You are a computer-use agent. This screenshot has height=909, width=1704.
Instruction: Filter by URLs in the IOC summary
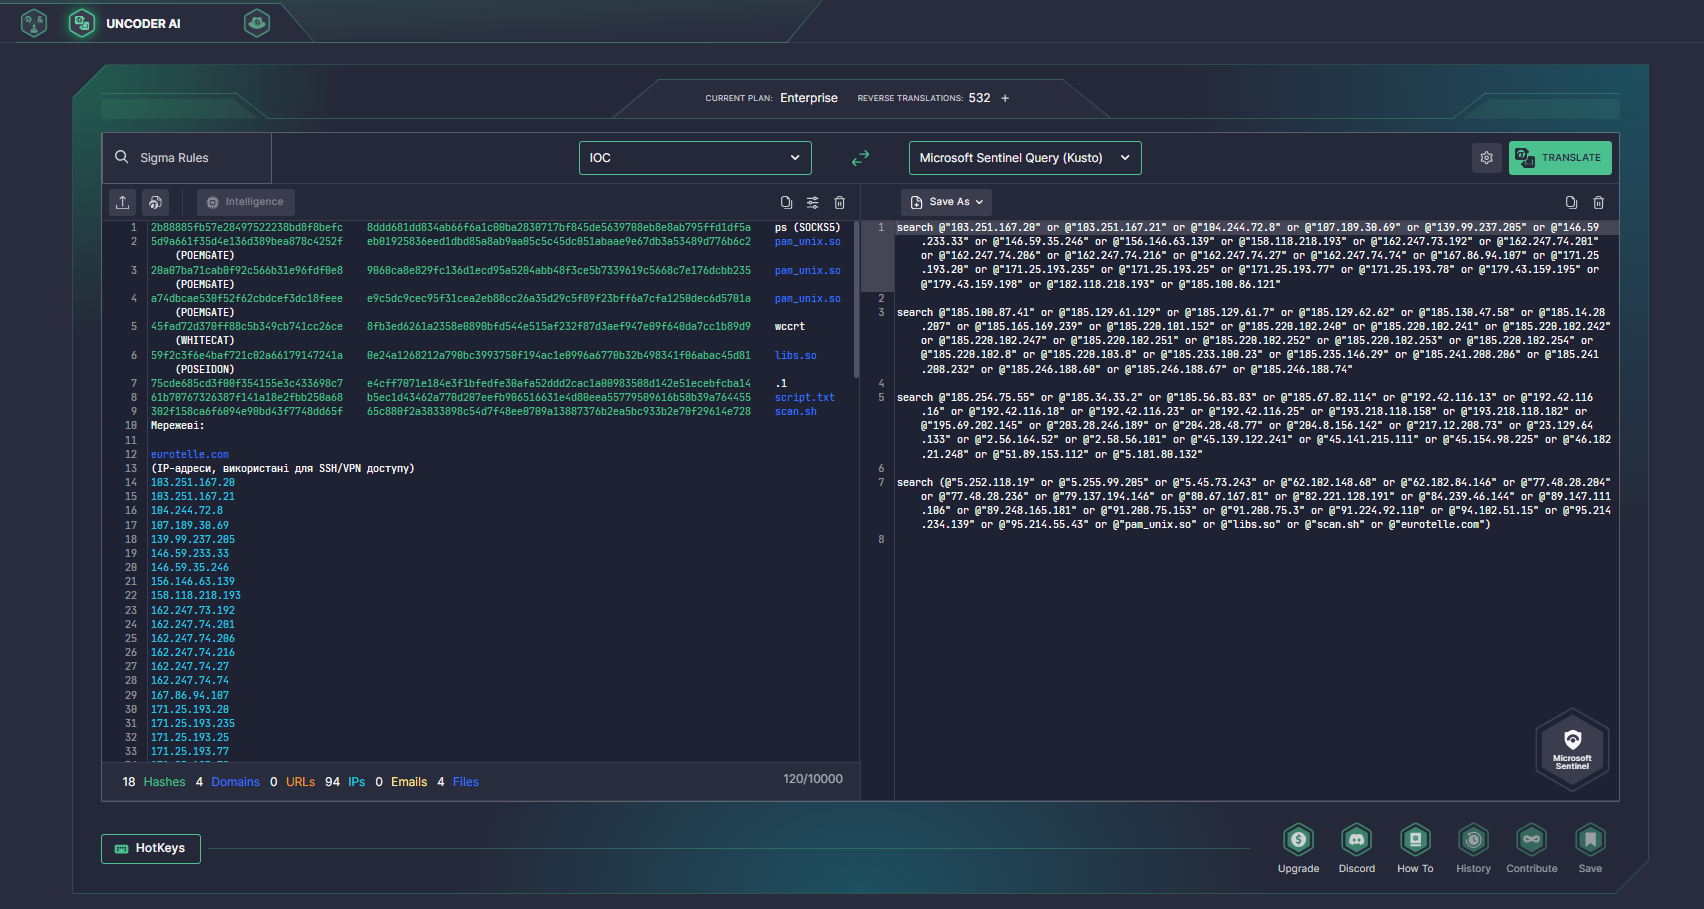pos(300,782)
